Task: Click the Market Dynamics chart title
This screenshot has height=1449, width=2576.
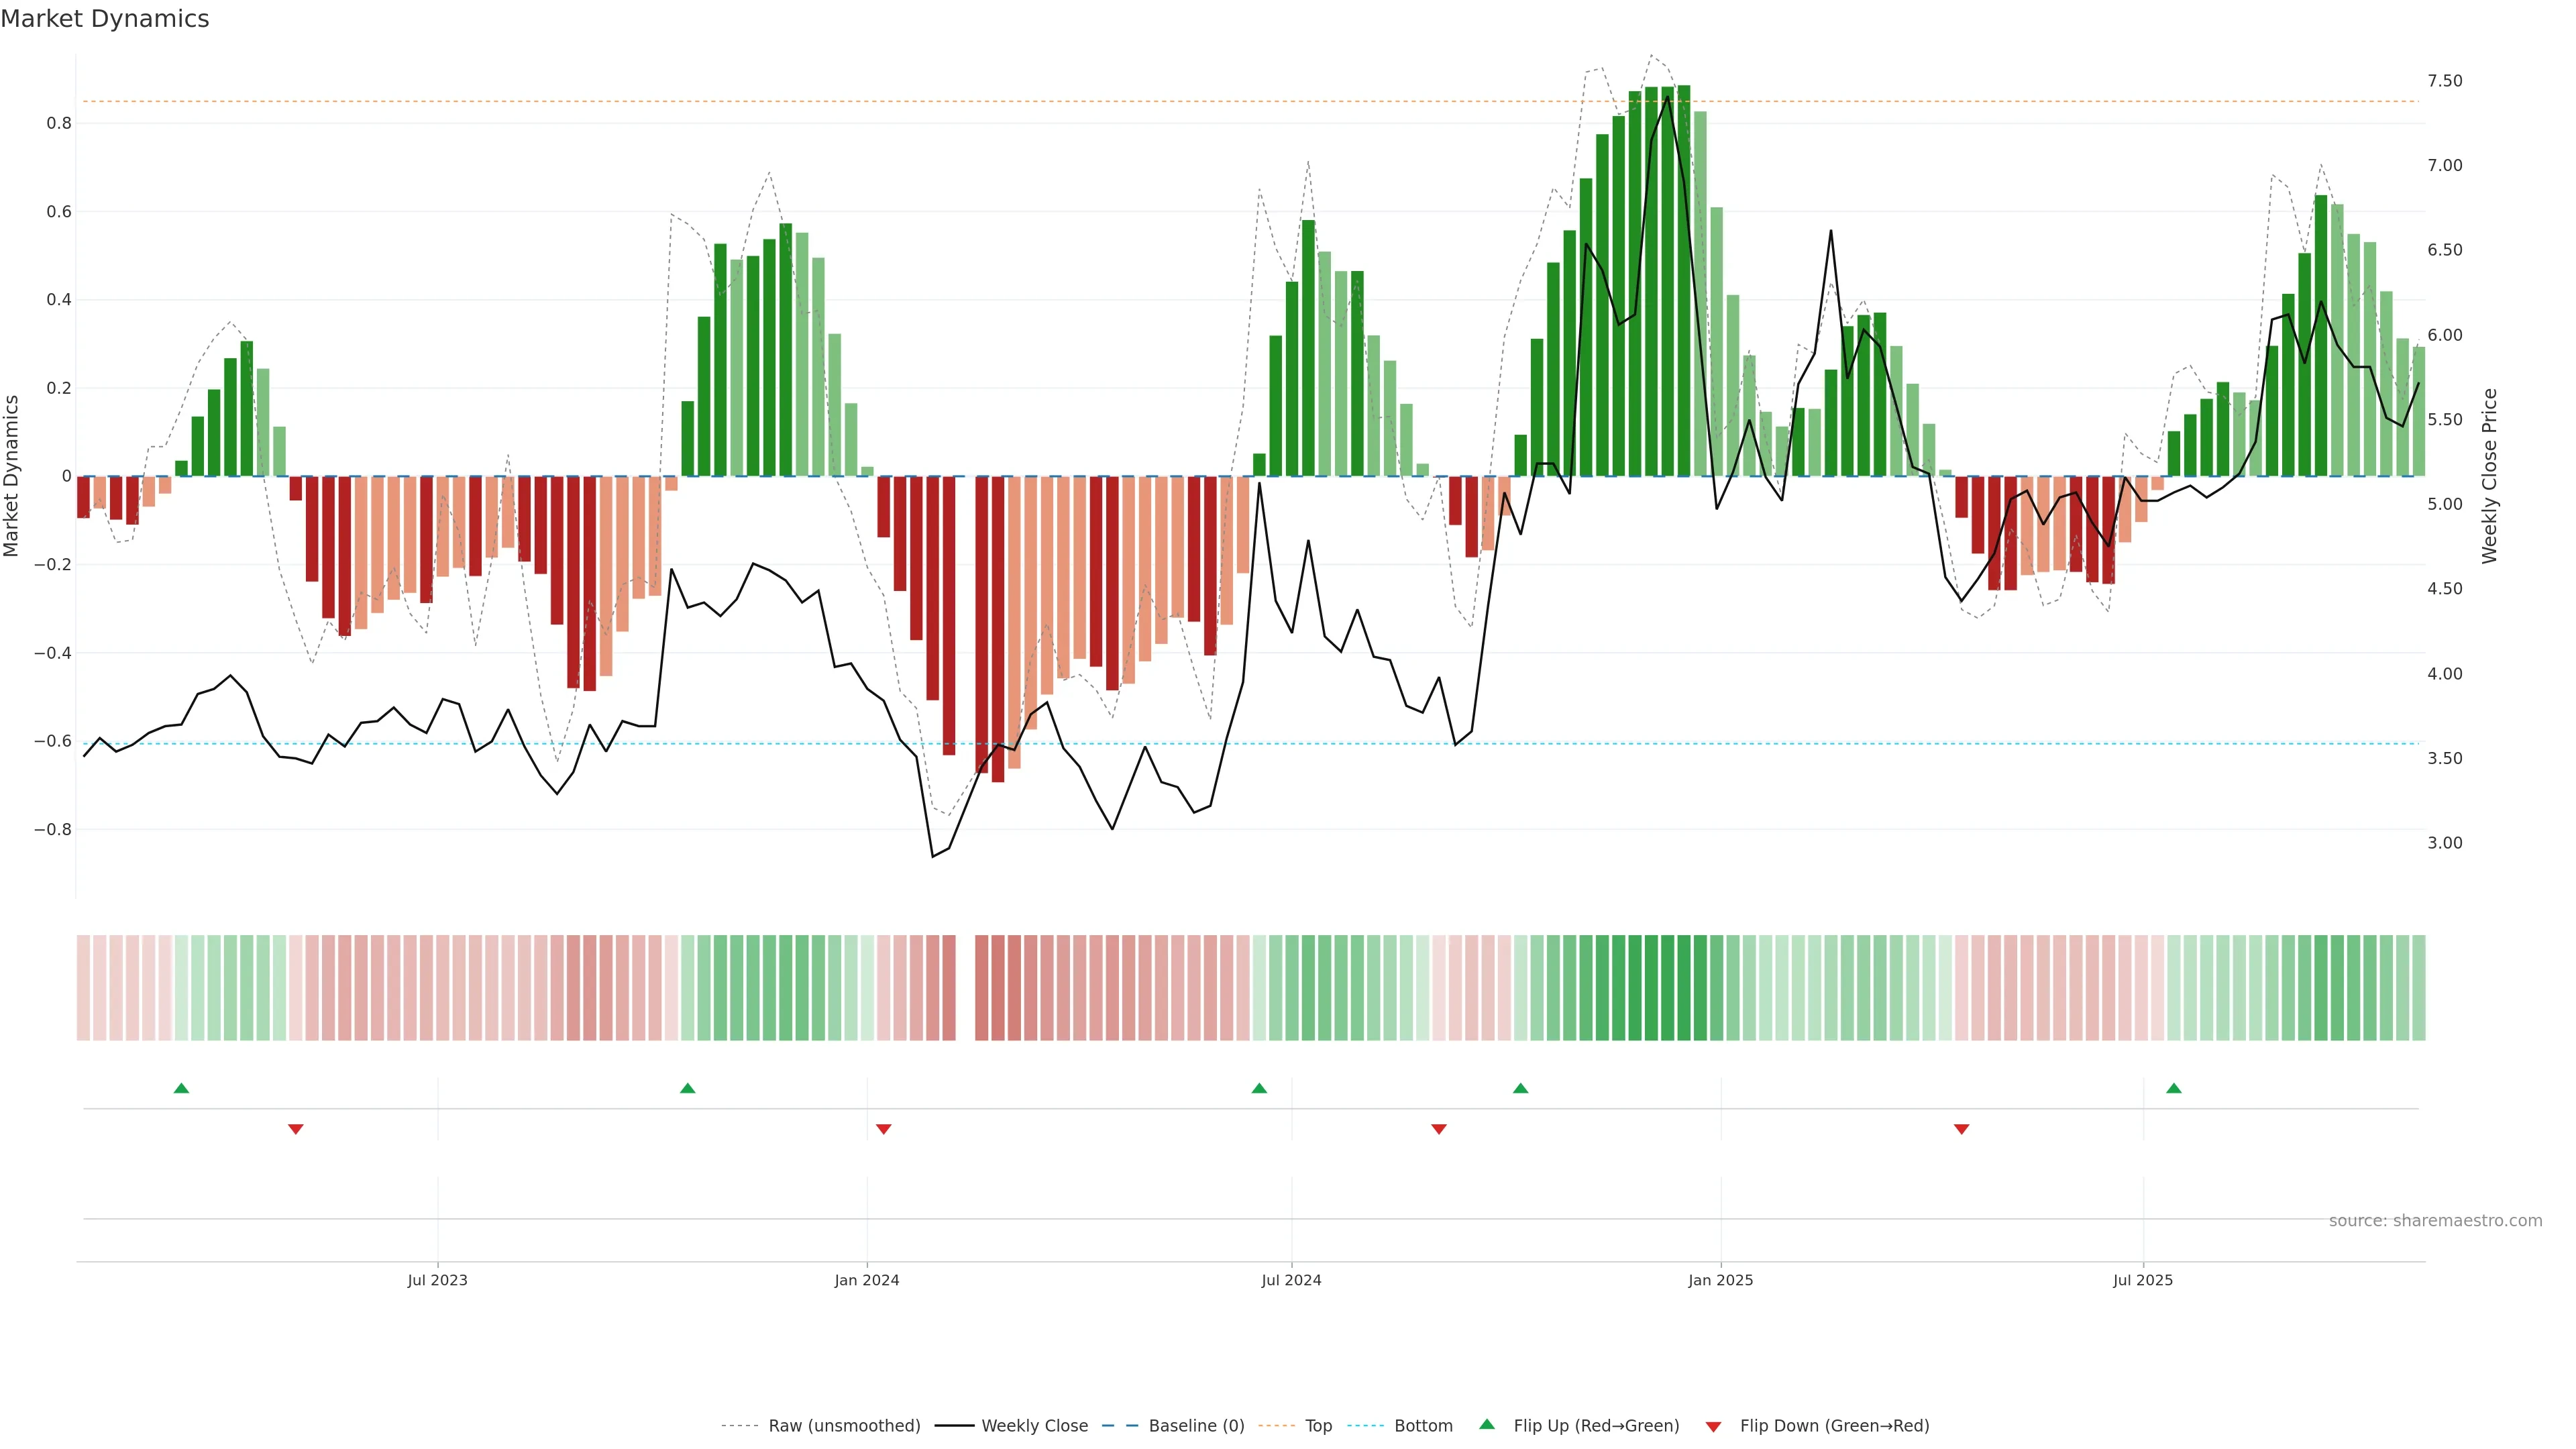Action: coord(105,19)
